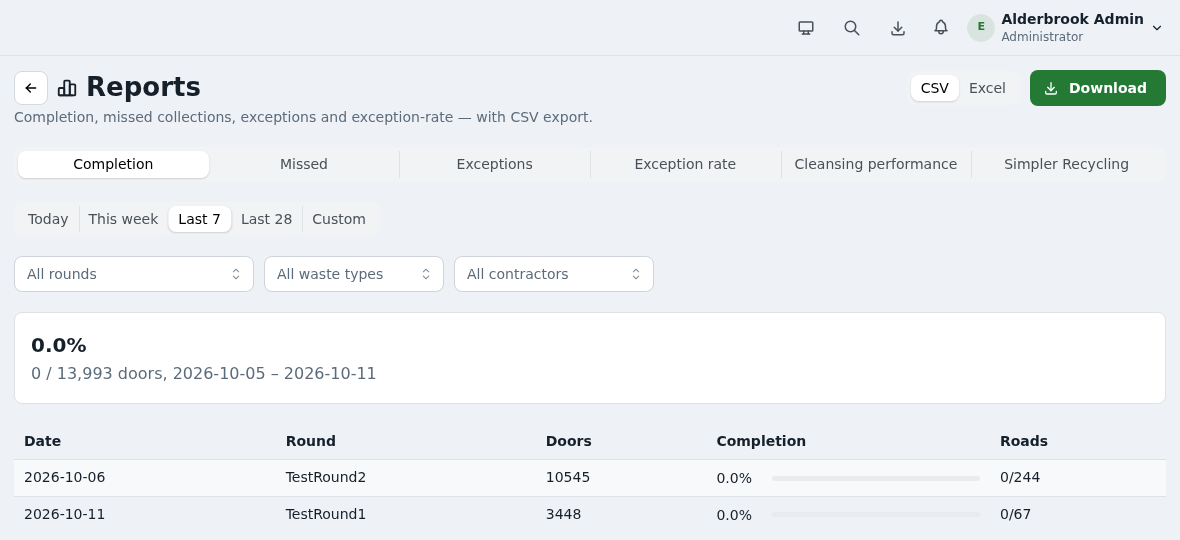
Task: Click the 0/67 roads value
Action: (1016, 514)
